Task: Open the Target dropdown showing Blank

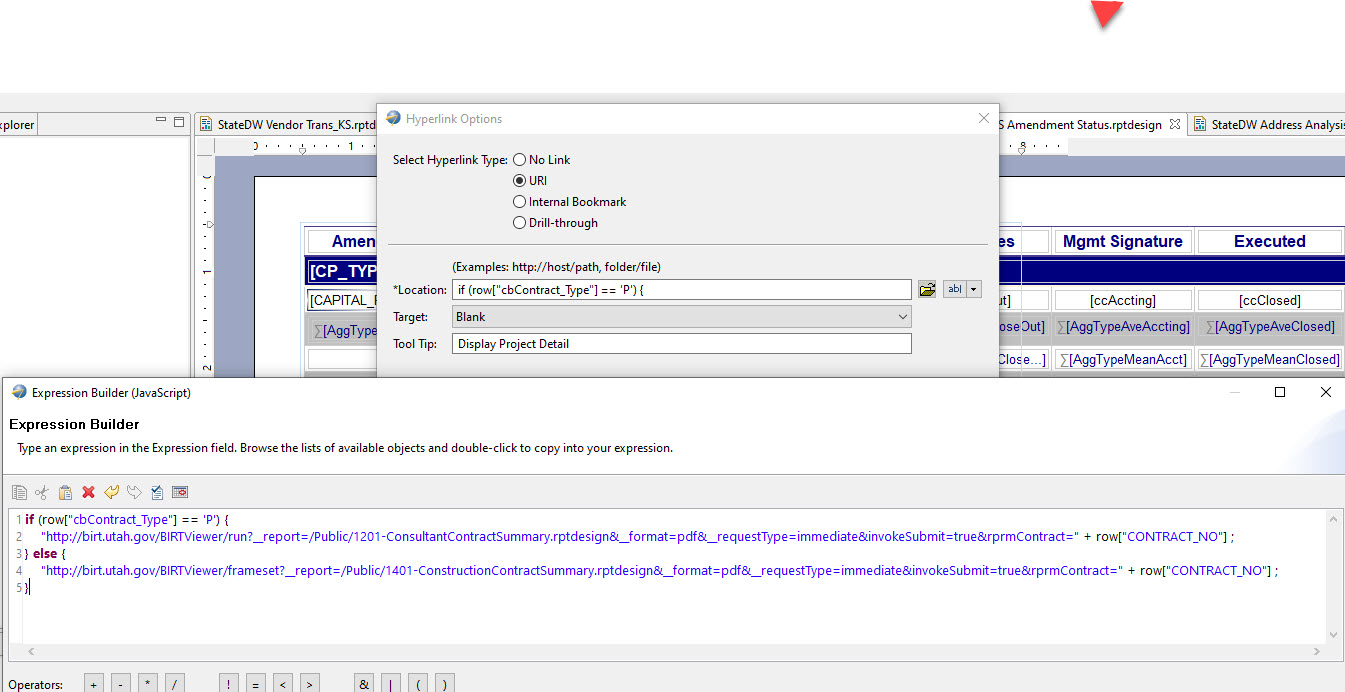Action: pos(681,316)
